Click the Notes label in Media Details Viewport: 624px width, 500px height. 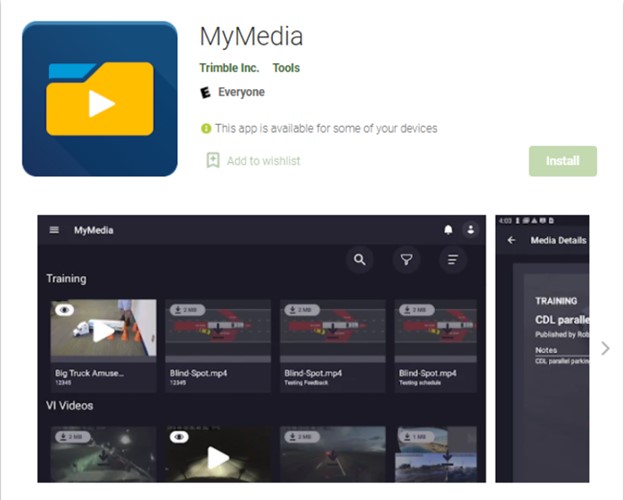(x=546, y=350)
